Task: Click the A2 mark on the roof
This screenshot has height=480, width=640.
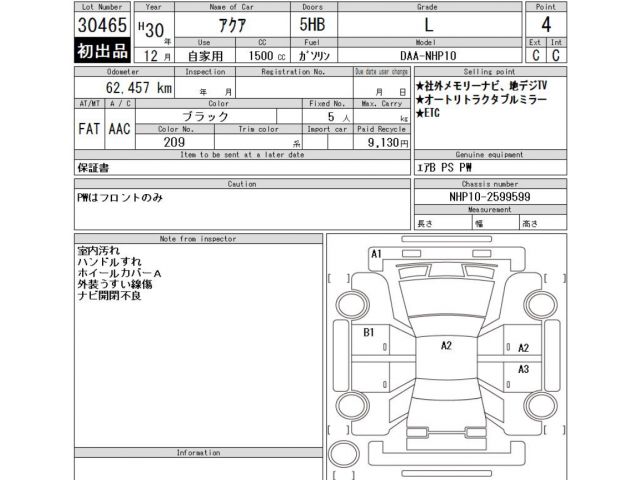Action: (446, 346)
